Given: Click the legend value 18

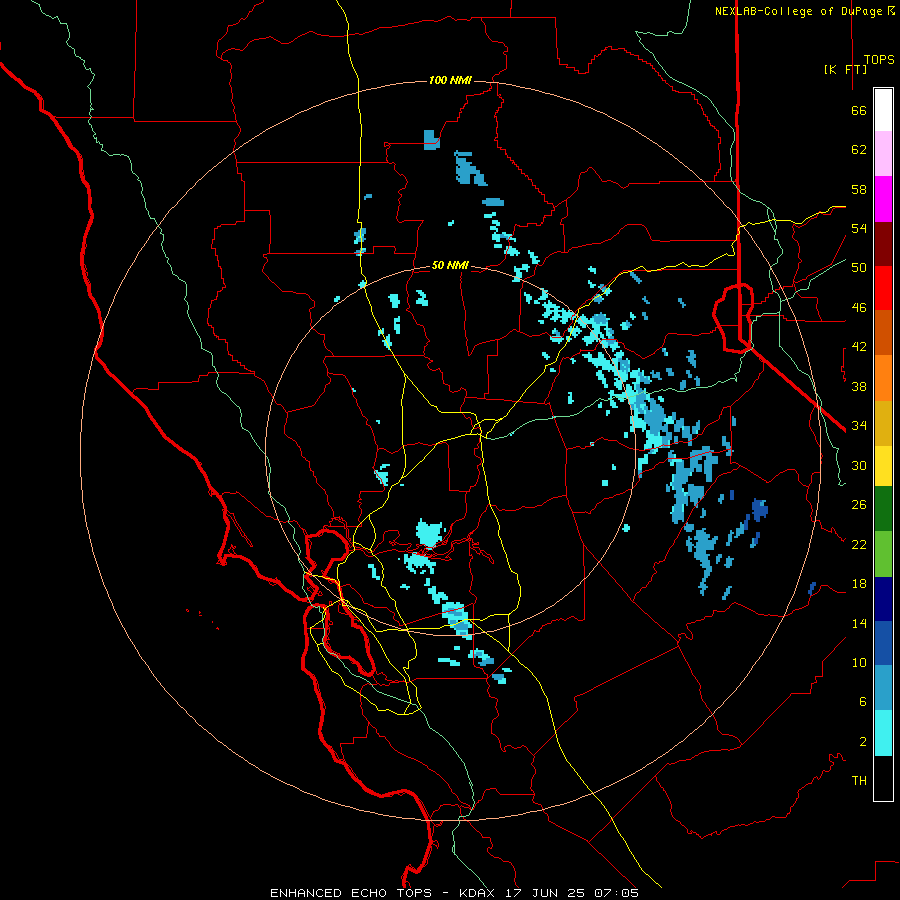Looking at the screenshot, I should [x=859, y=584].
